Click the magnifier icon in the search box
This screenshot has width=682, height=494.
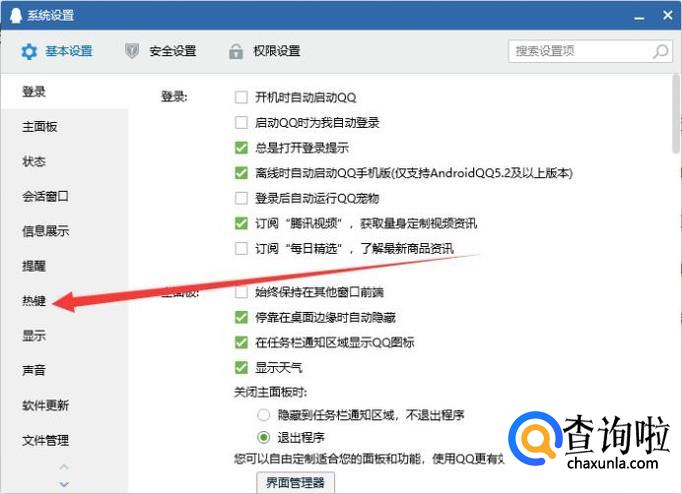tap(661, 51)
